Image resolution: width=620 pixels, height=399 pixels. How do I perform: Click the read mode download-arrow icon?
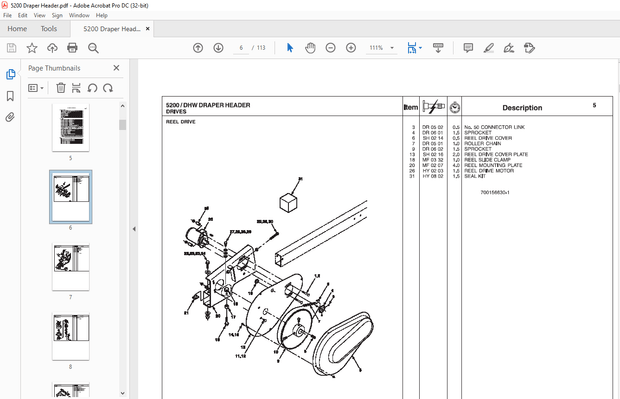[x=438, y=48]
